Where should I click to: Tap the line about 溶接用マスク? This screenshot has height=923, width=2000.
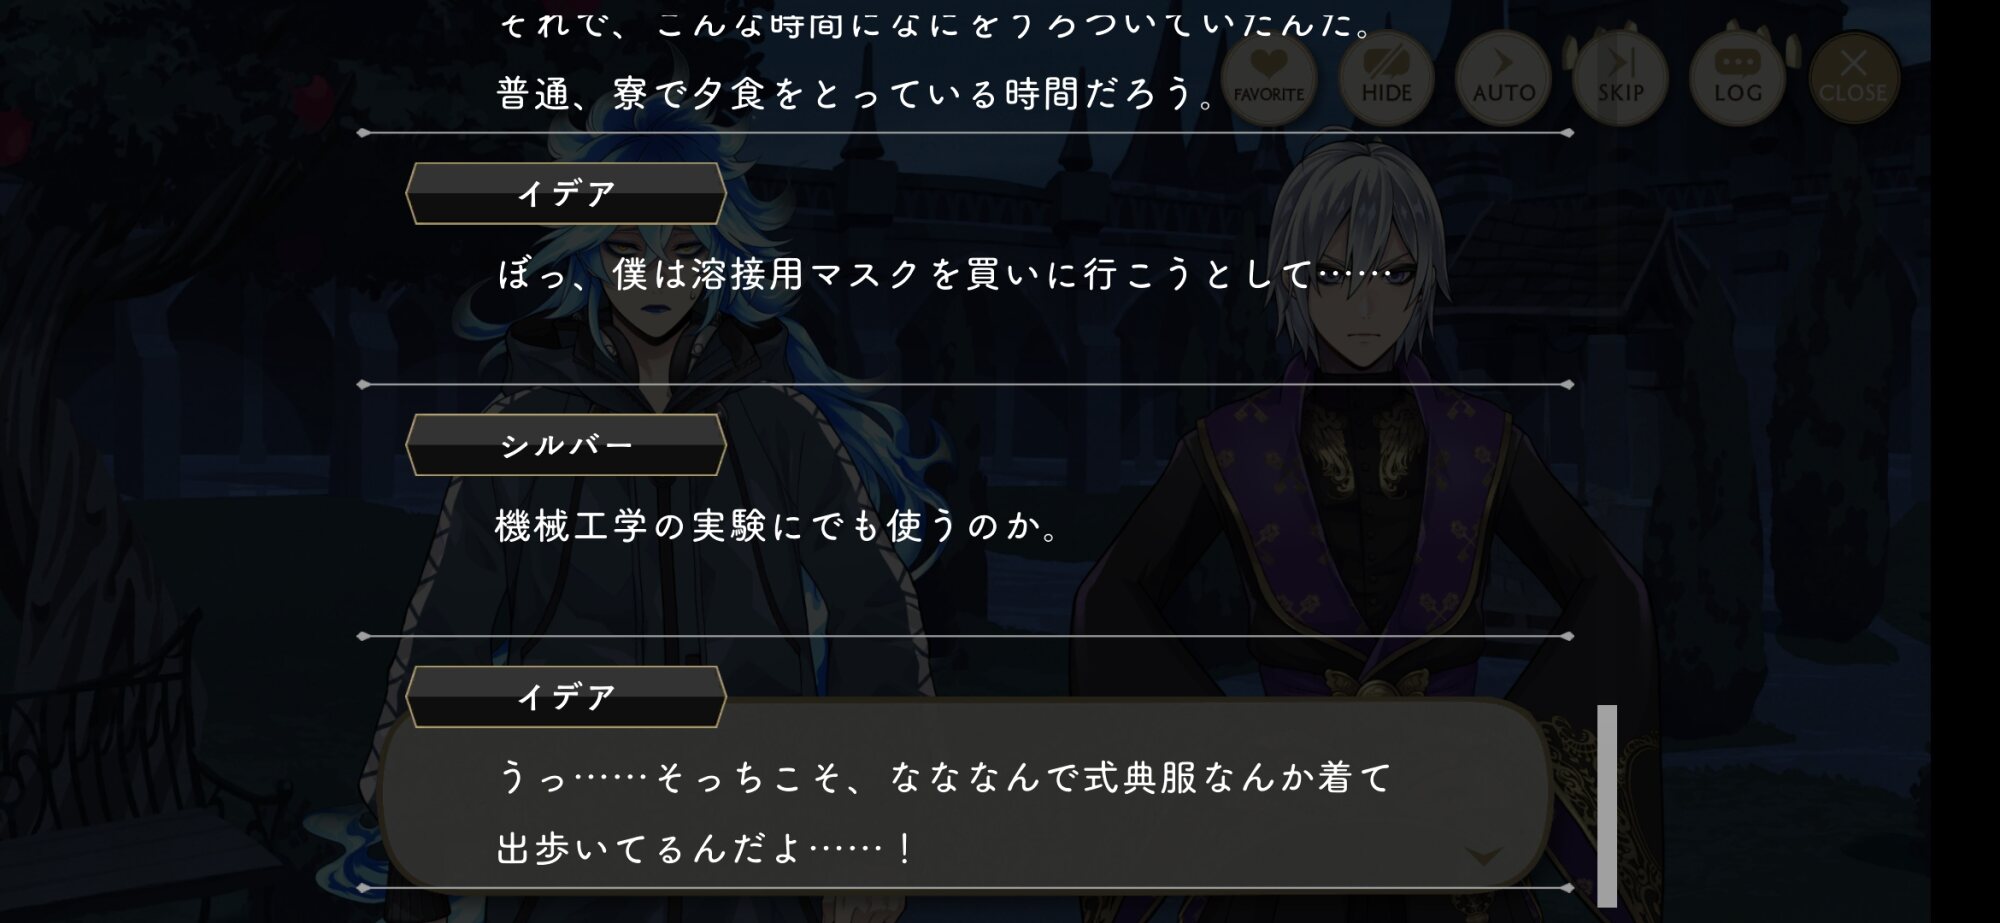(x=945, y=274)
